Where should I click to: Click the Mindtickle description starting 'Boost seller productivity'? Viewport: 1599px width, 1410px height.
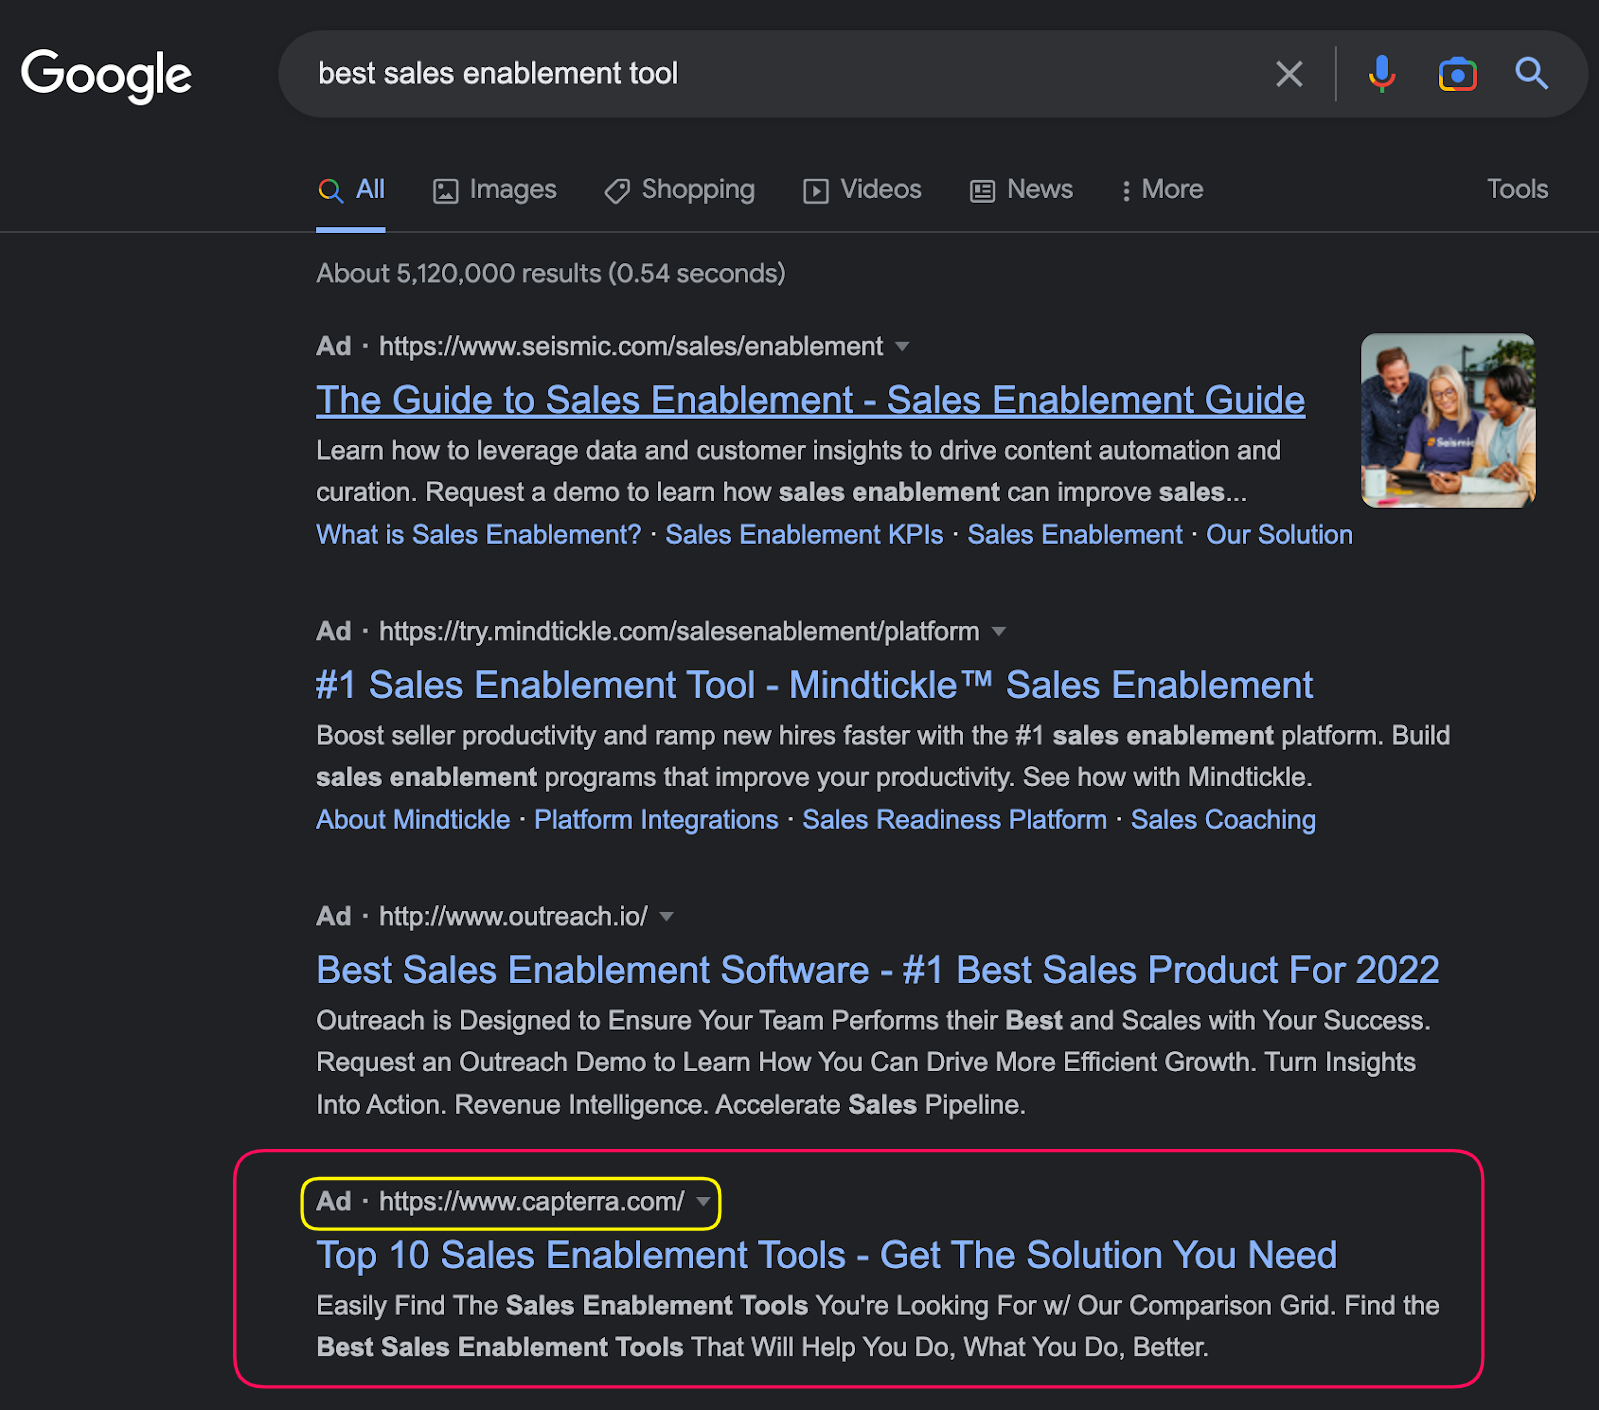[x=883, y=756]
